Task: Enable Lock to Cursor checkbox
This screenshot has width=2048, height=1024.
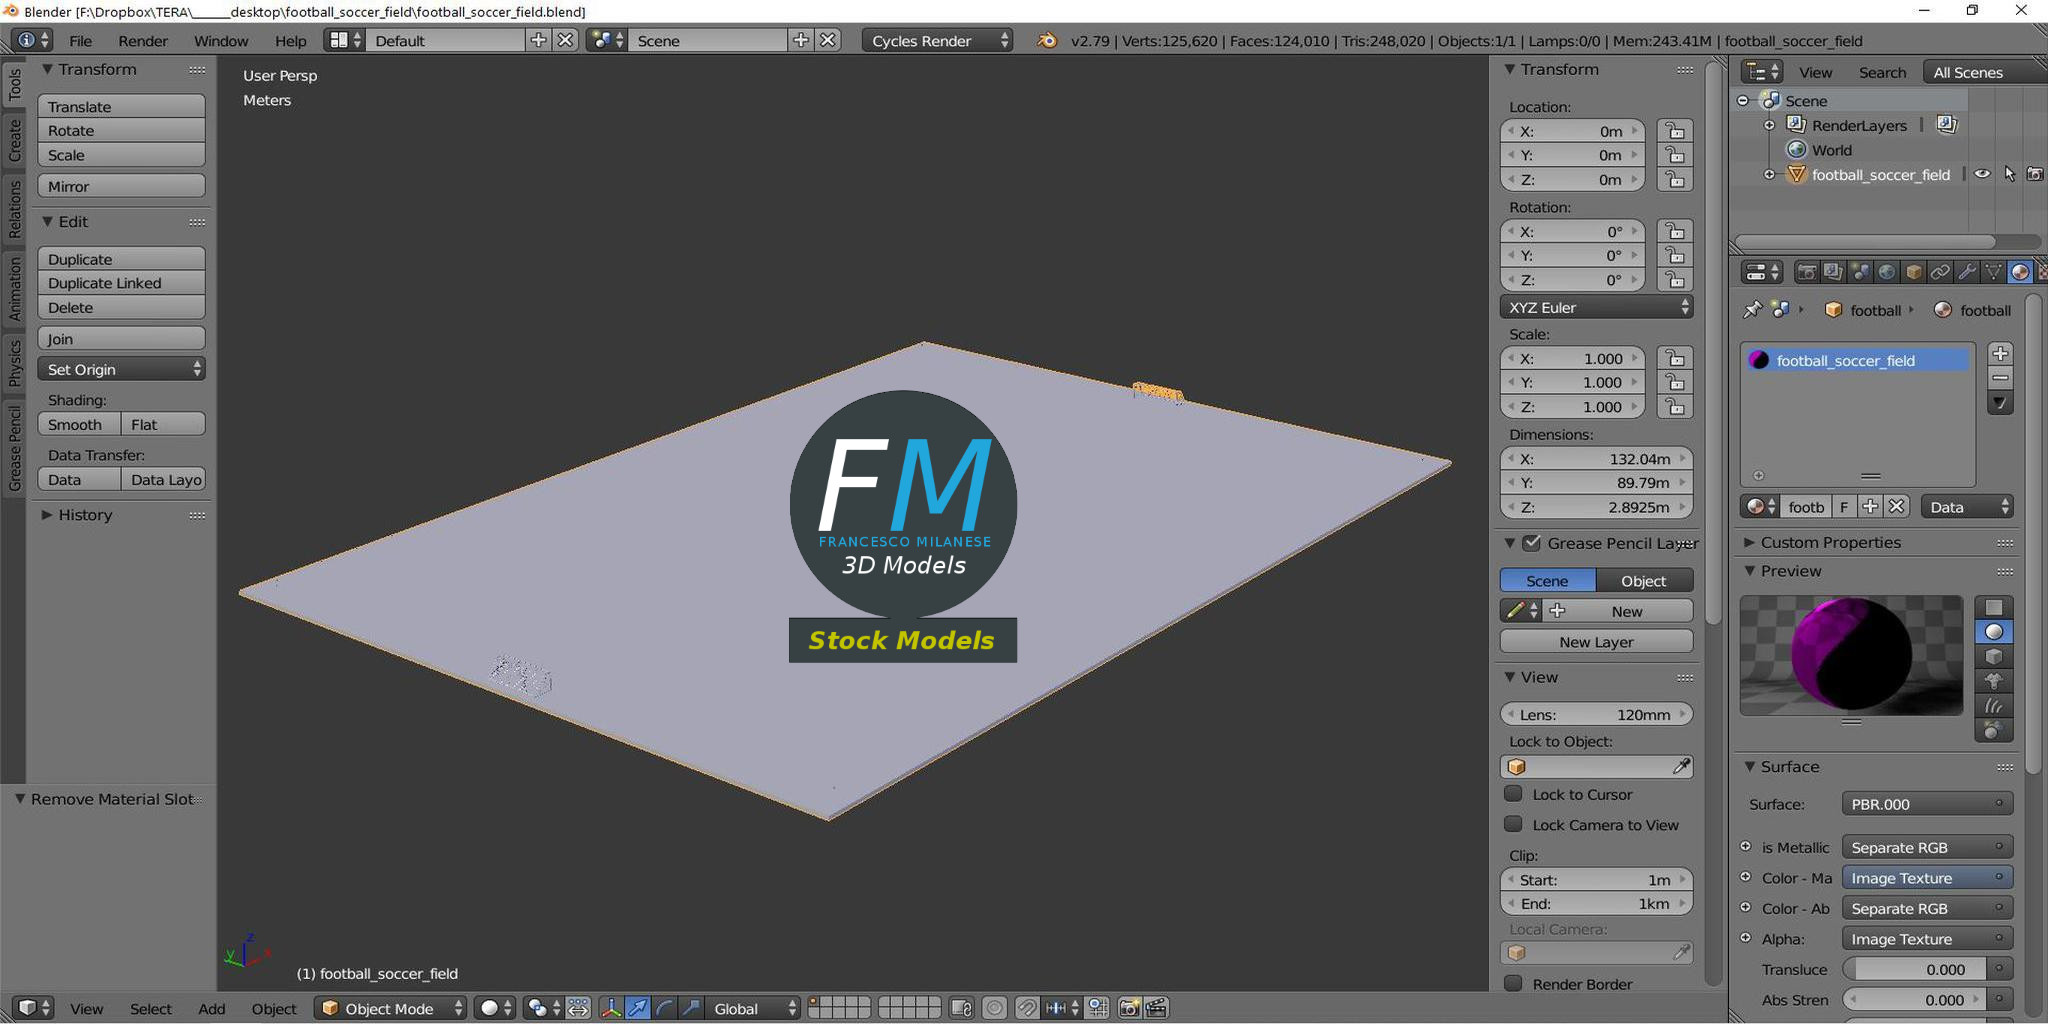Action: pyautogui.click(x=1514, y=794)
